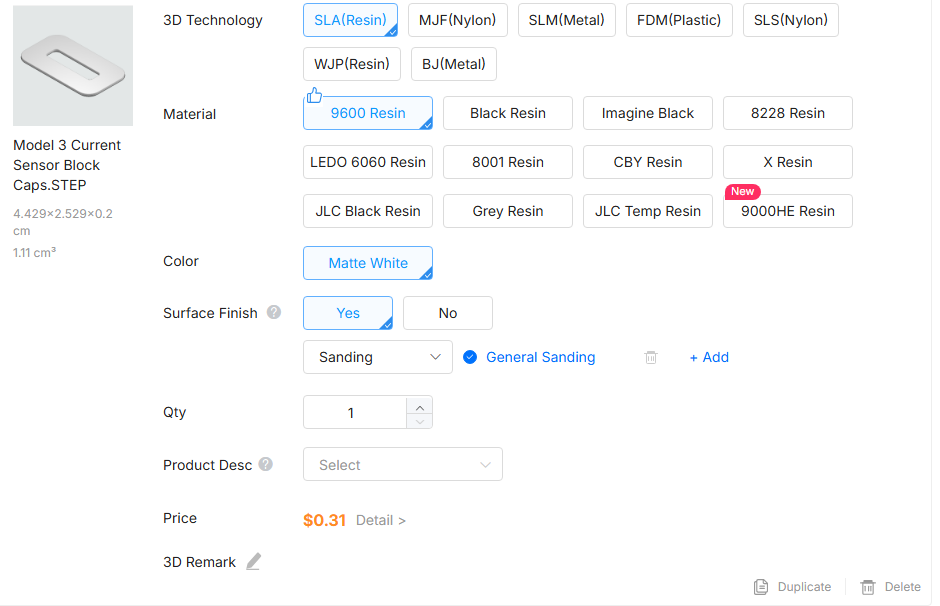Set Surface Finish to No
Screen dimensions: 940x606
(x=447, y=313)
